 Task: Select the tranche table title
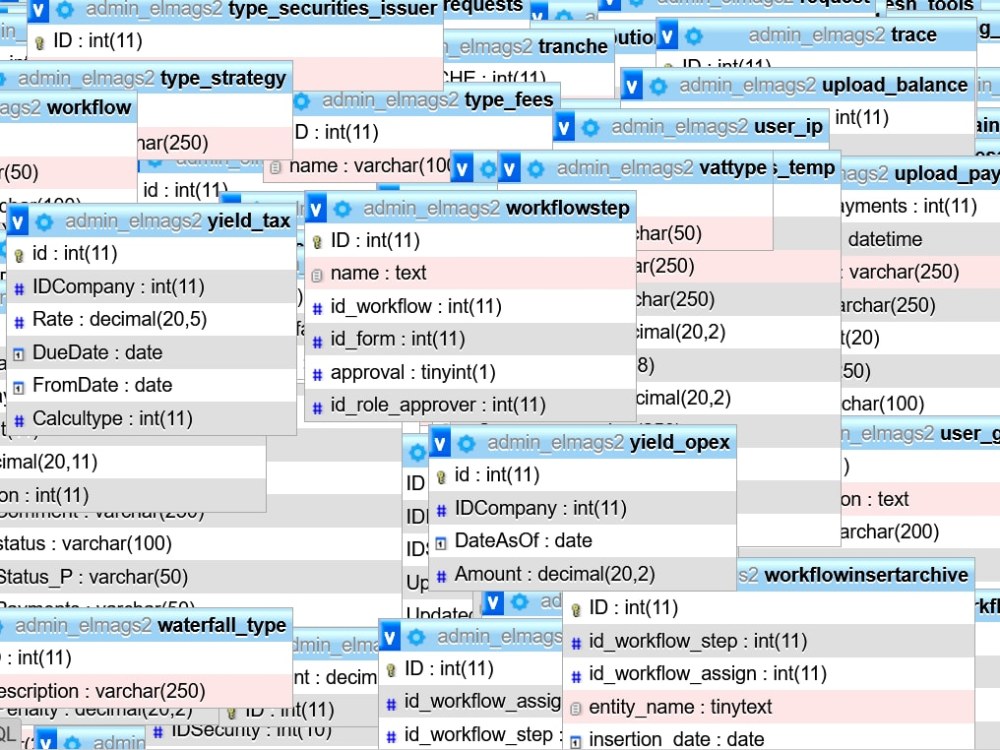click(573, 47)
